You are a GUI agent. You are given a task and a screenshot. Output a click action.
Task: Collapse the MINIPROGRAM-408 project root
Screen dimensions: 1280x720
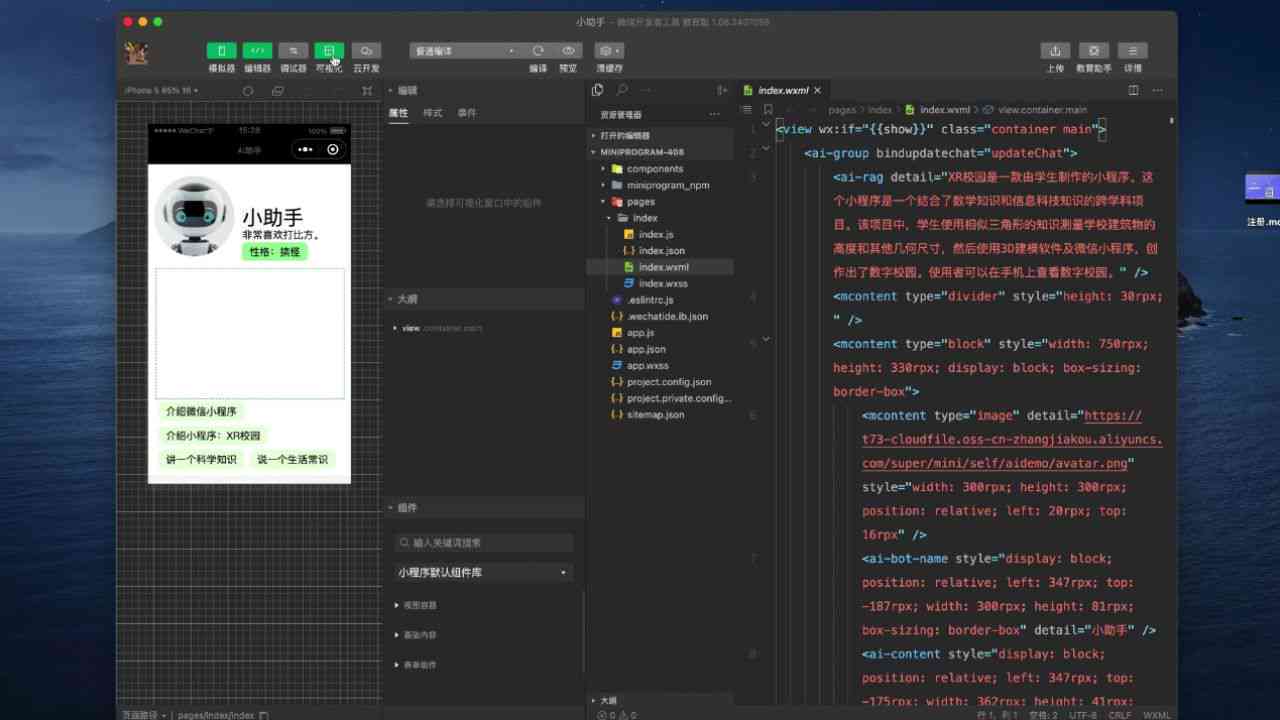coord(660,152)
